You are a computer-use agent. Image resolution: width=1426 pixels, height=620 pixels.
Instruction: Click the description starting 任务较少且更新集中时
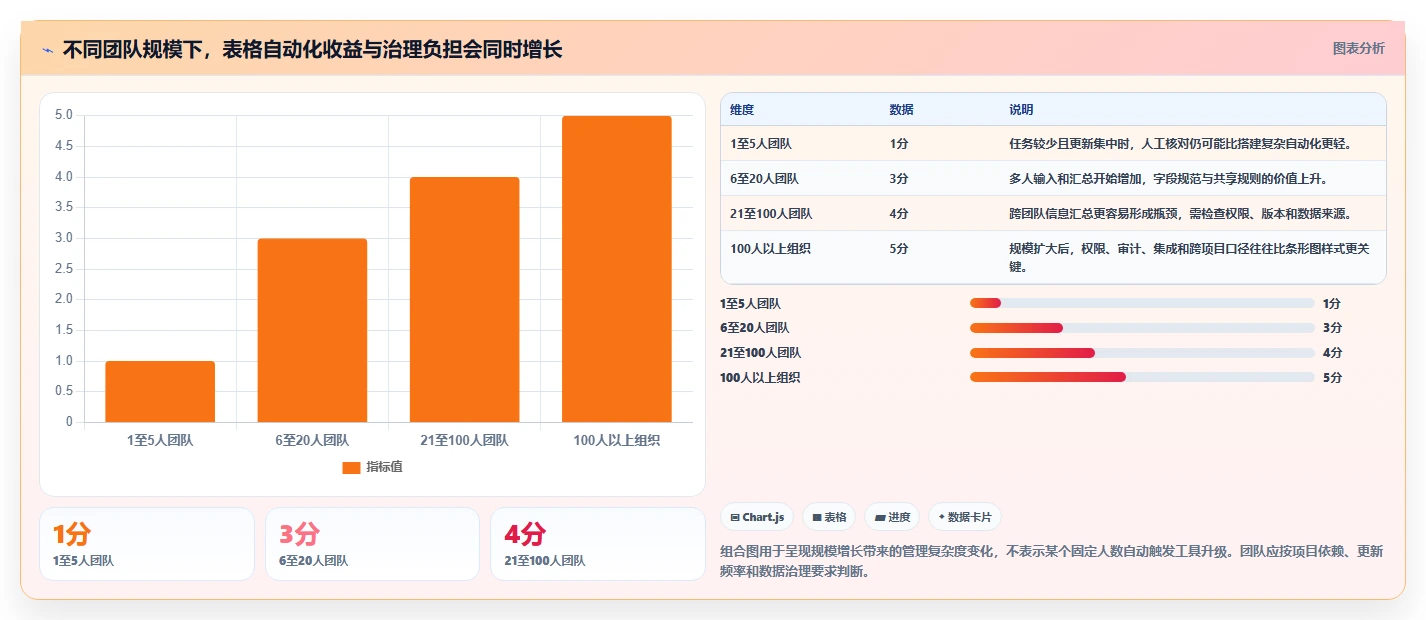[x=1180, y=143]
